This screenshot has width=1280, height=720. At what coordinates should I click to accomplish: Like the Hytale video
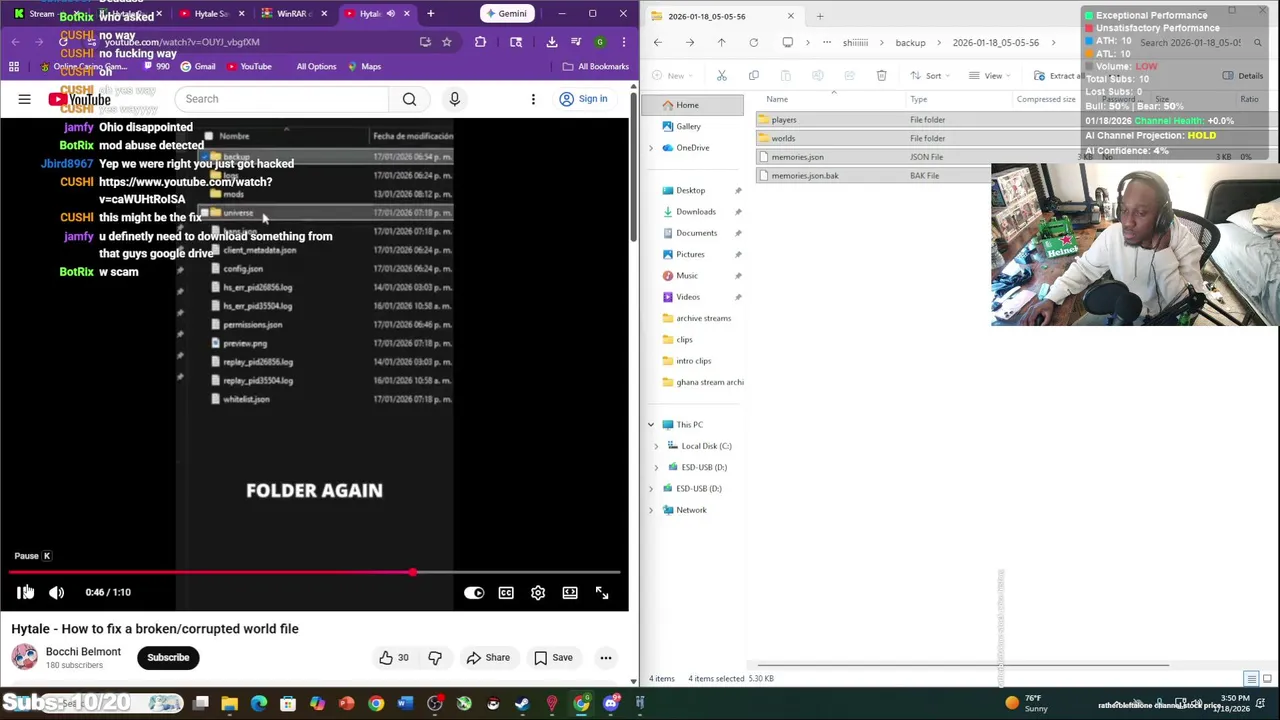pos(394,658)
